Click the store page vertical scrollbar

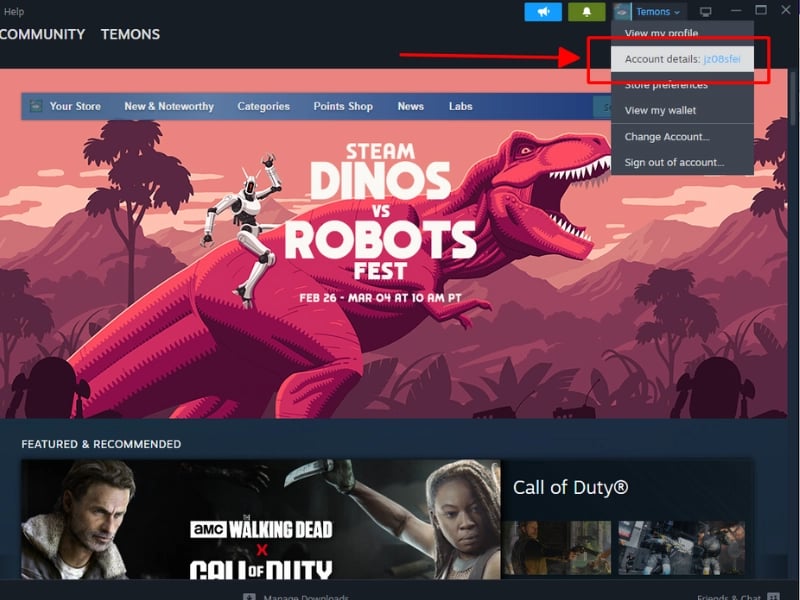793,99
